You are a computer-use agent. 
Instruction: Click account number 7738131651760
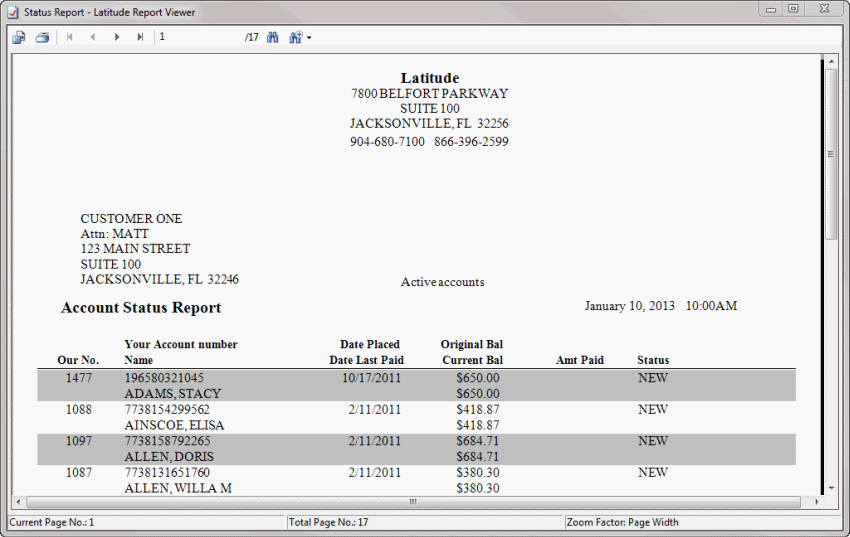pos(167,473)
